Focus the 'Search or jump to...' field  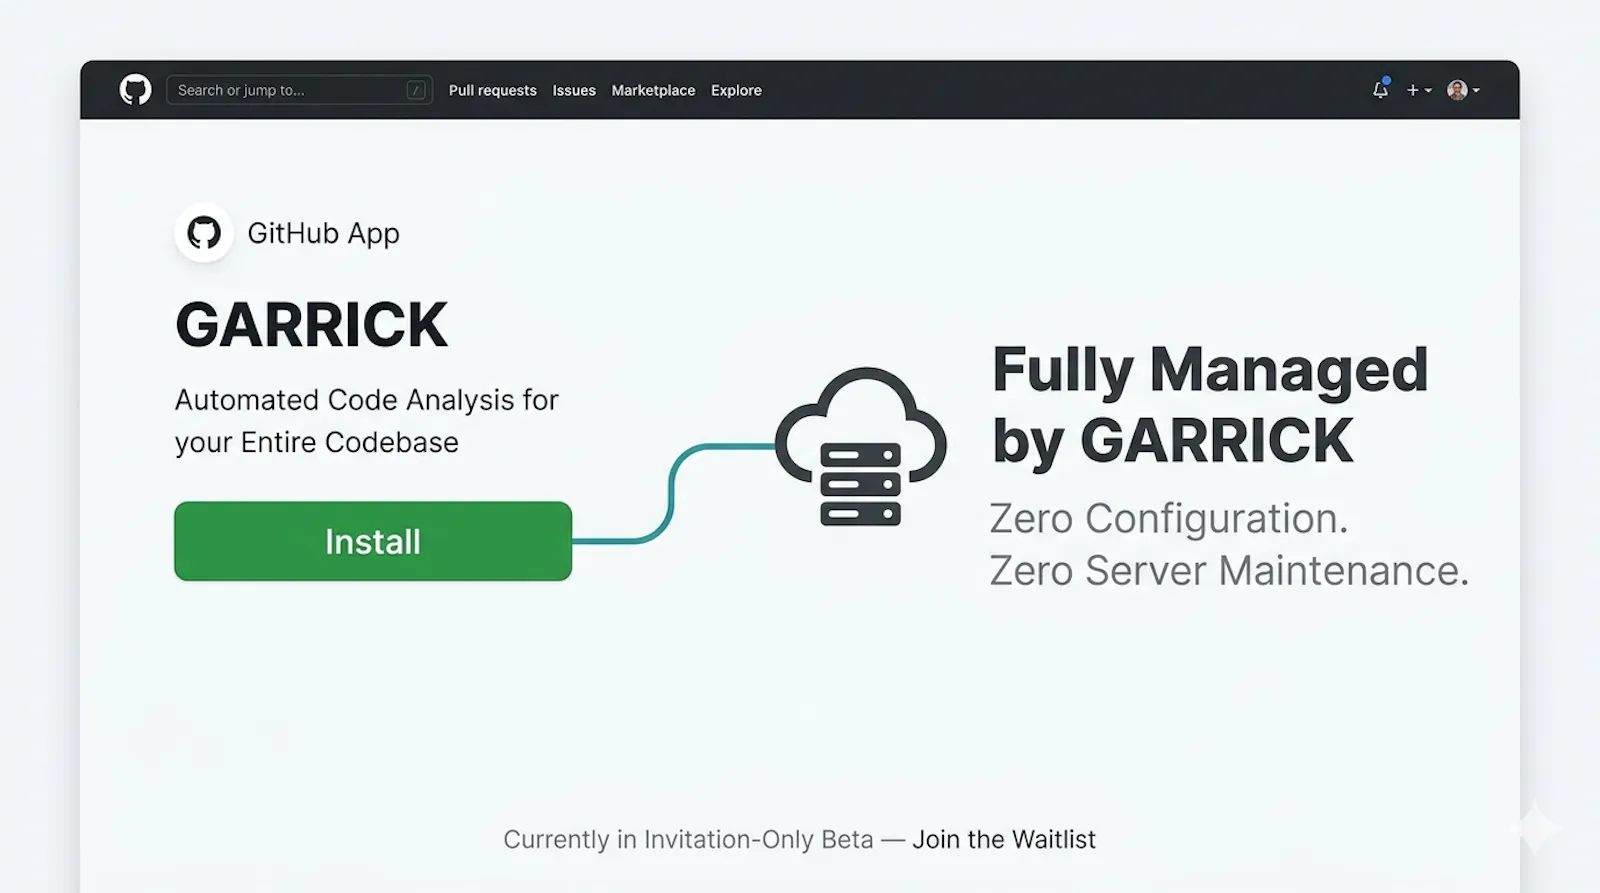pyautogui.click(x=299, y=90)
